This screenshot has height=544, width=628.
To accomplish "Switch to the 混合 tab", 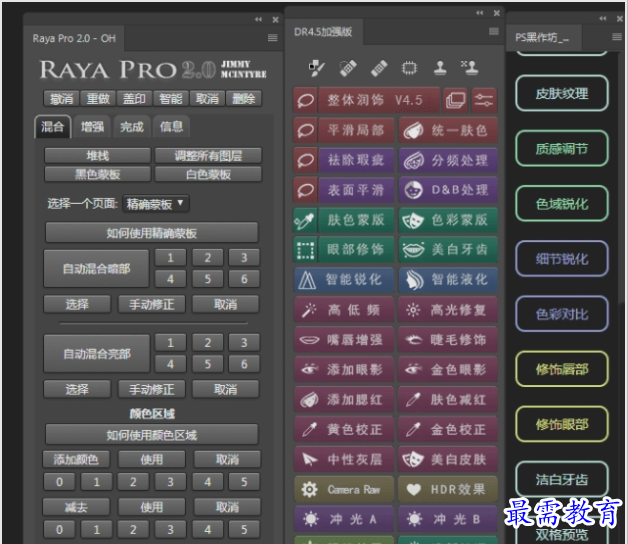I will pos(52,127).
